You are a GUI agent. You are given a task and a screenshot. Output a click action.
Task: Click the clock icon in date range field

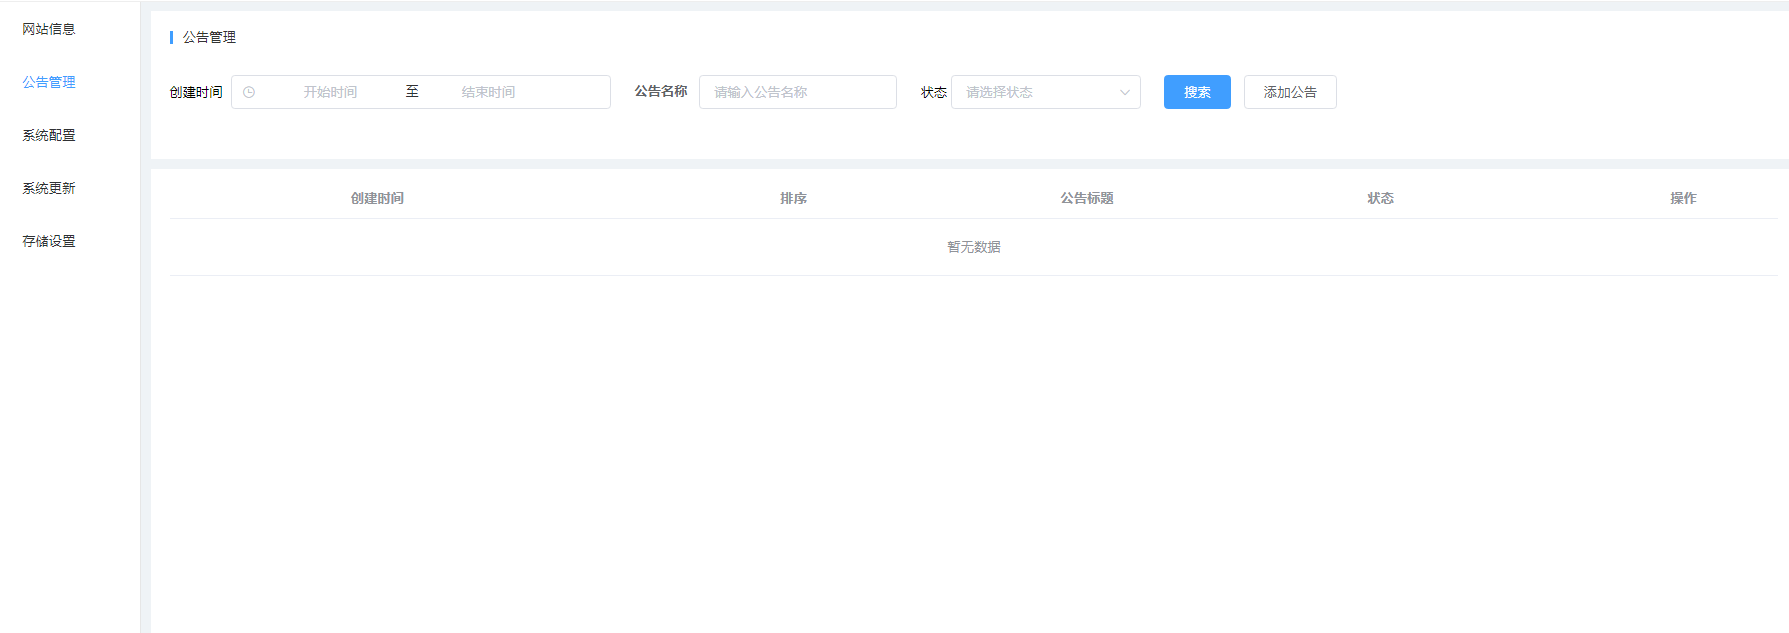coord(249,92)
